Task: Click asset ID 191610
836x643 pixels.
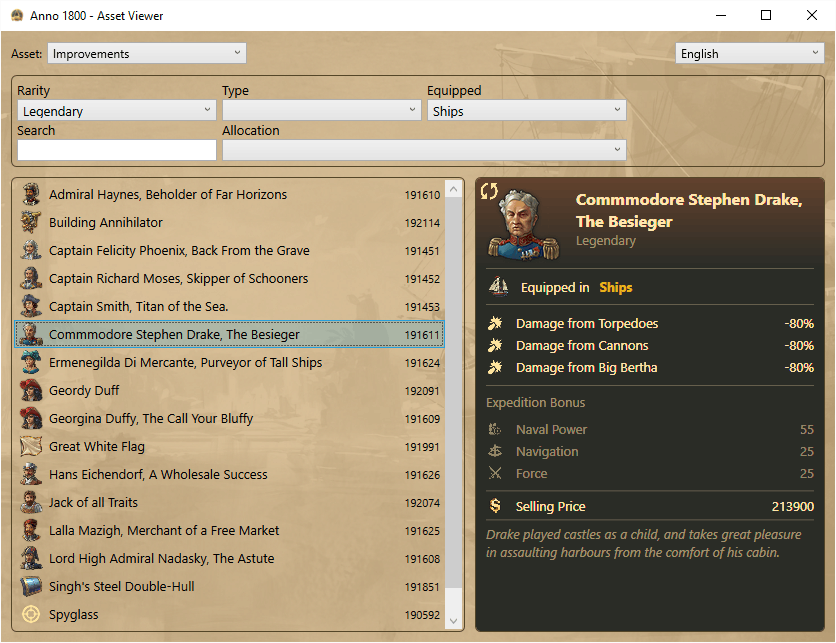Action: pyautogui.click(x=422, y=195)
